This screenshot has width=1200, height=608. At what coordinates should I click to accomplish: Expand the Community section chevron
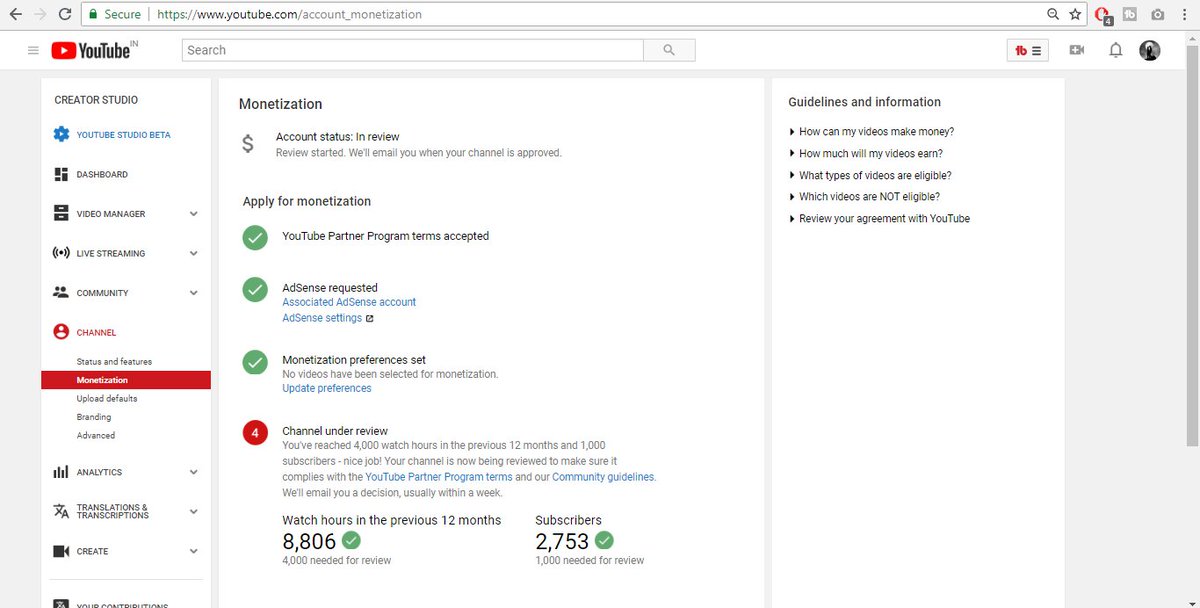coord(194,293)
